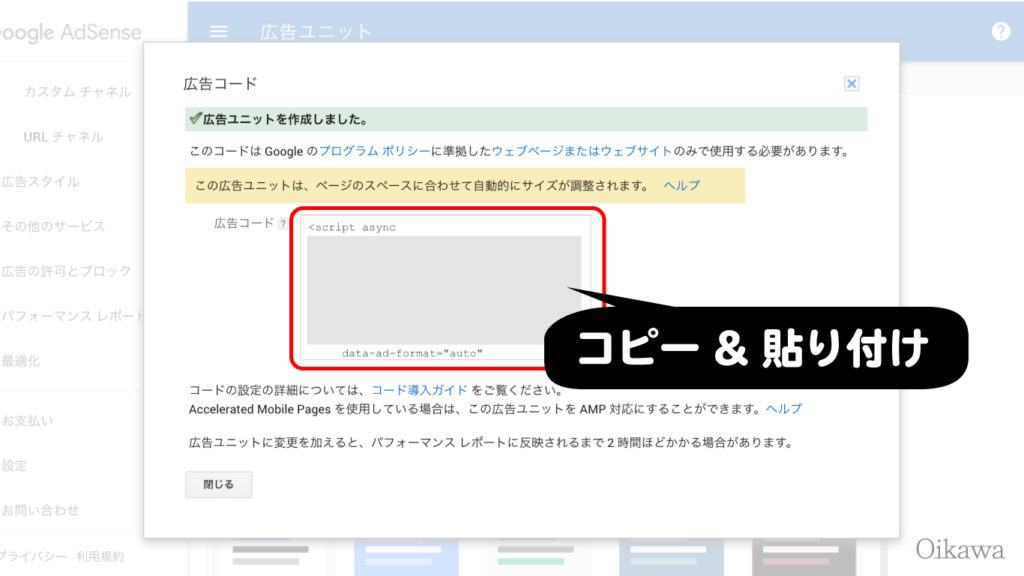This screenshot has width=1024, height=576.
Task: Expand 最適化 in the sidebar
Action: pyautogui.click(x=21, y=361)
